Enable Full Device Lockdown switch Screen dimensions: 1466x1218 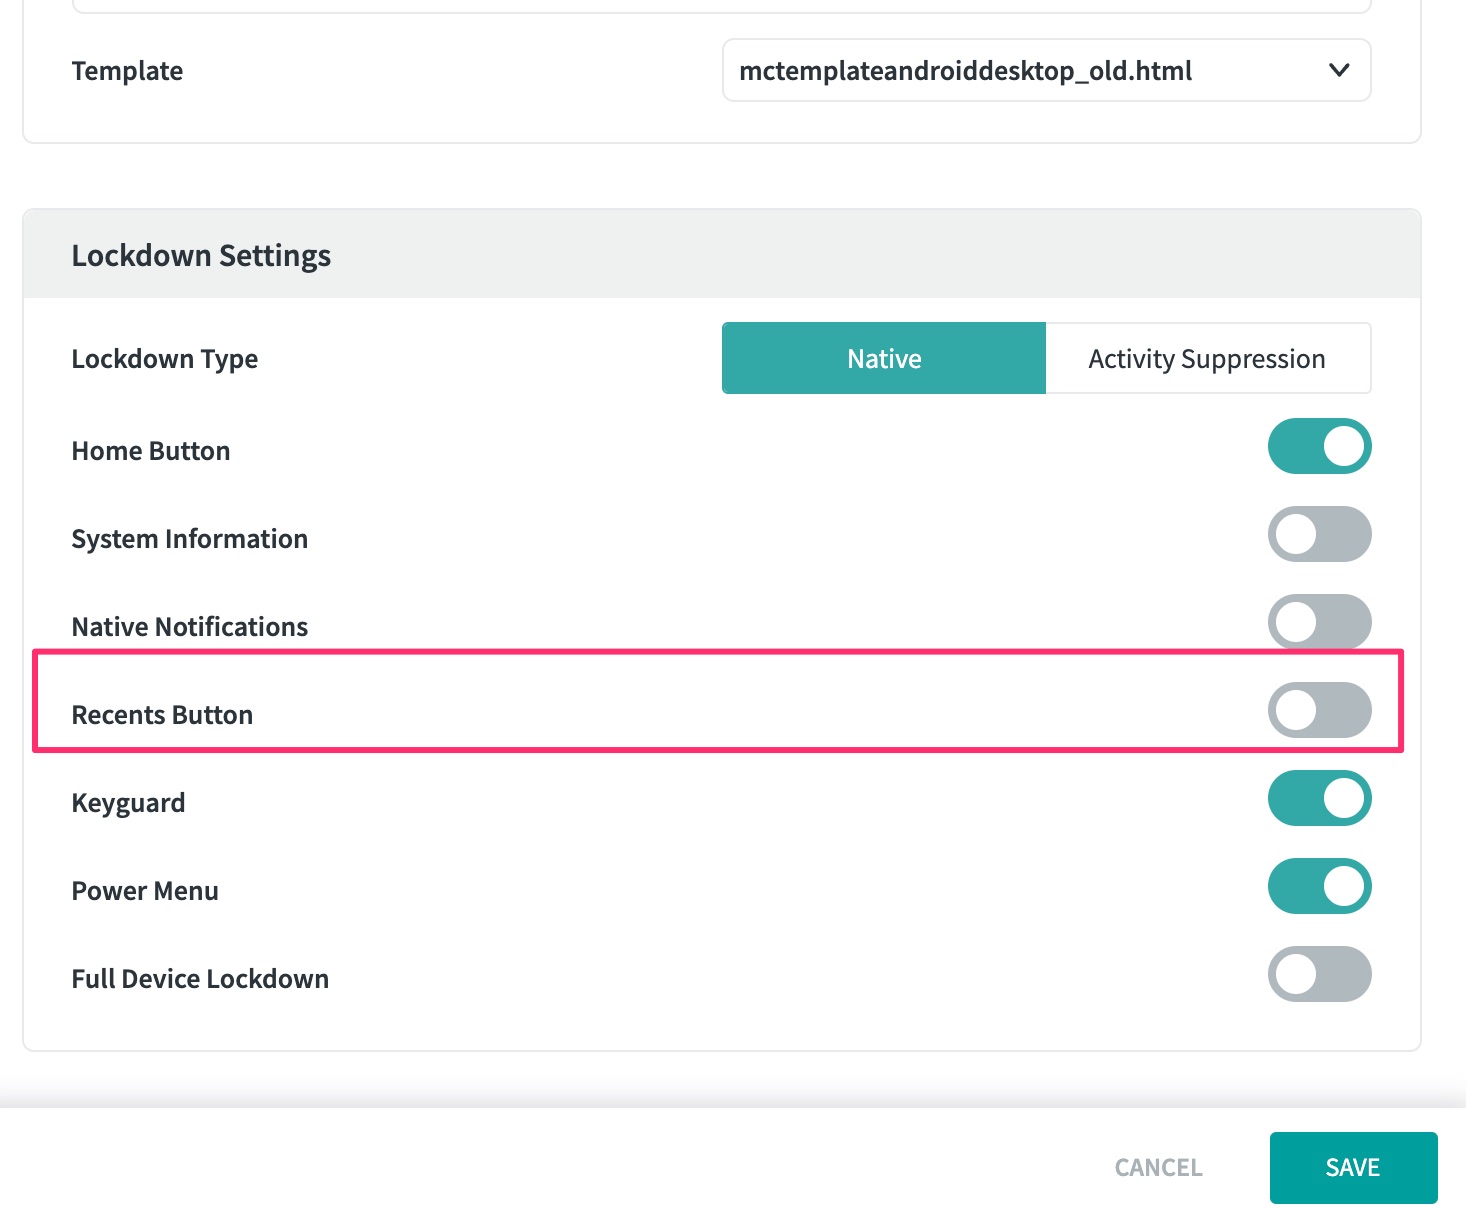[1319, 974]
